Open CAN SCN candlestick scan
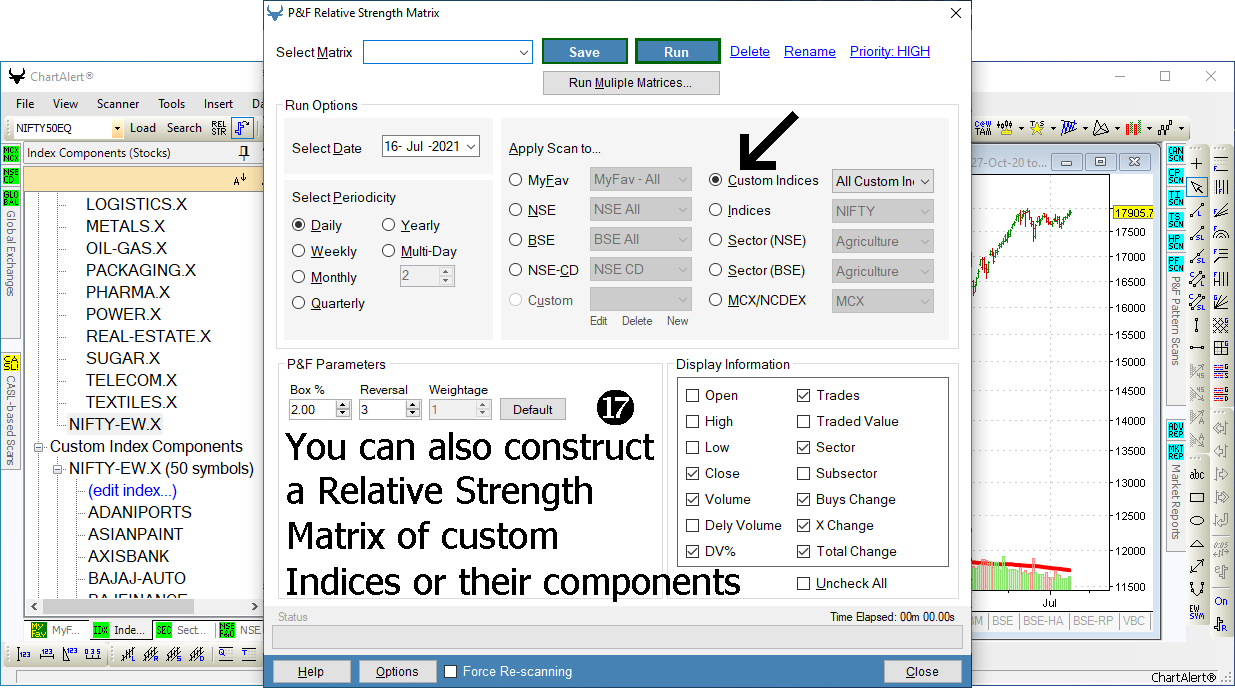The height and width of the screenshot is (688, 1235). point(1175,154)
